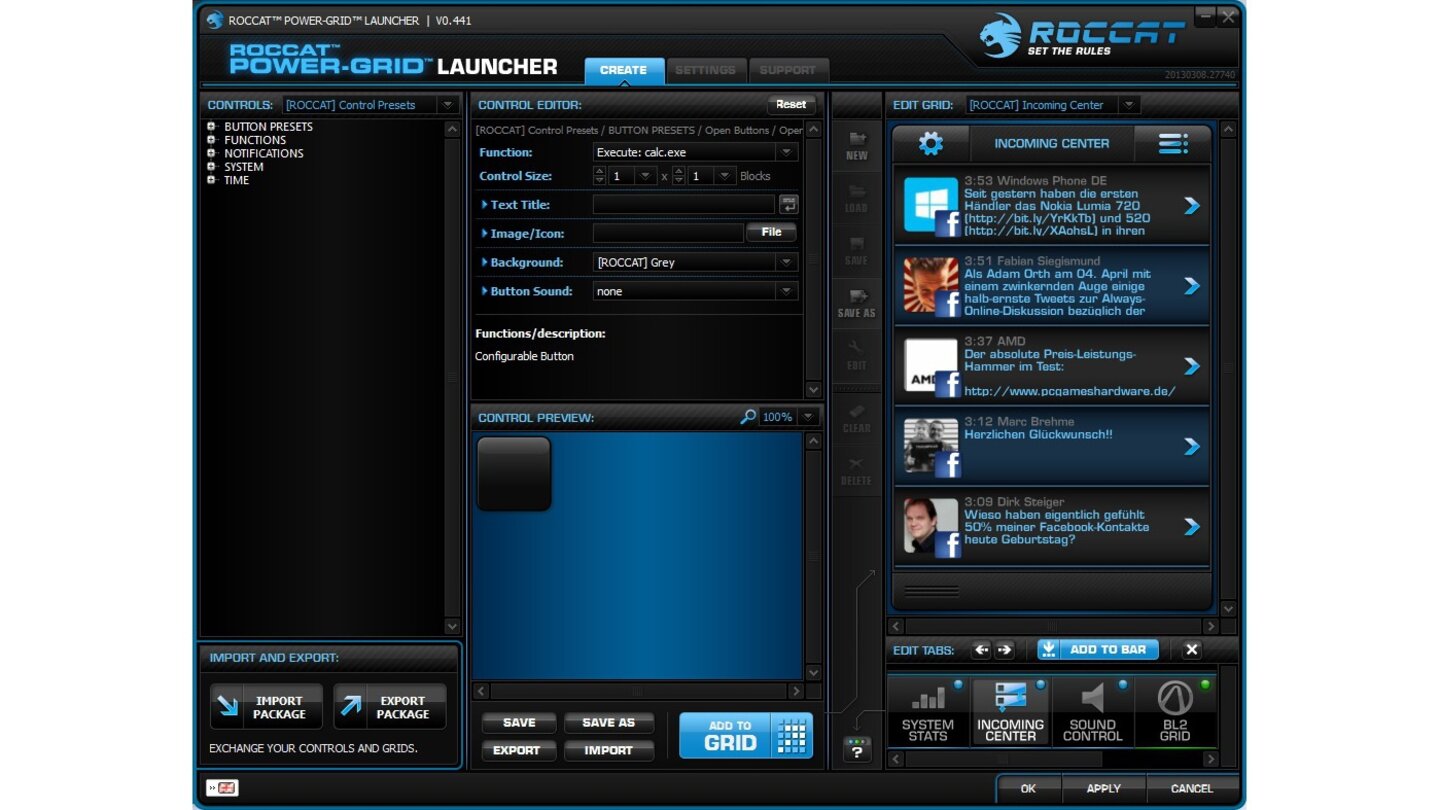
Task: Expand TIME tree node
Action: (x=211, y=180)
